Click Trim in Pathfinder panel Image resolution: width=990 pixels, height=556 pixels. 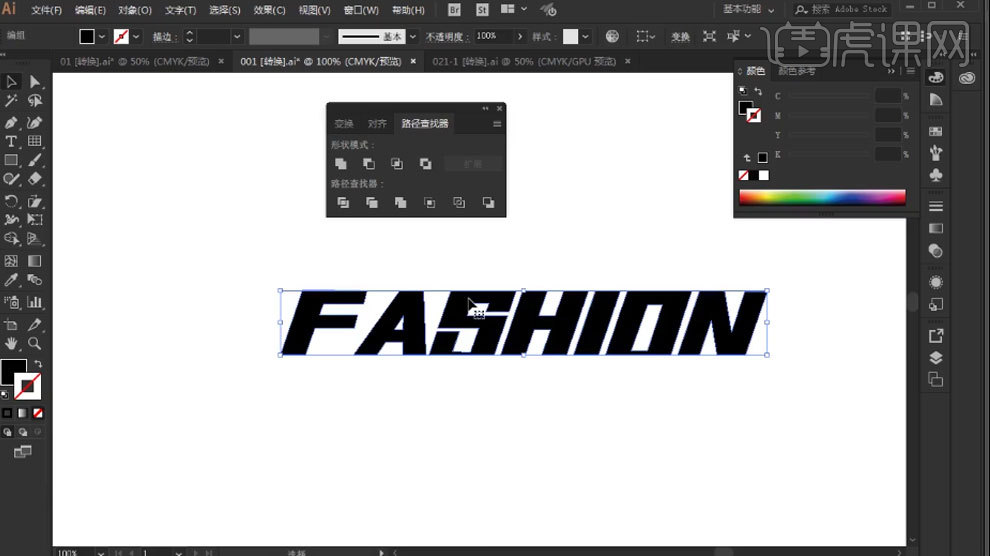pos(372,203)
